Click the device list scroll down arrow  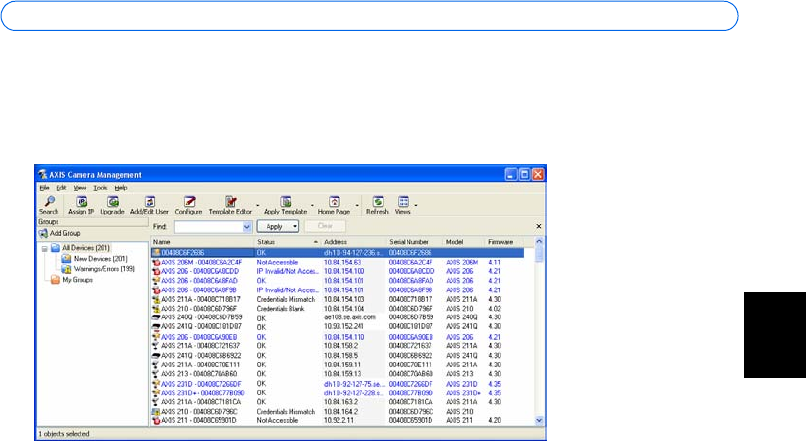click(540, 422)
